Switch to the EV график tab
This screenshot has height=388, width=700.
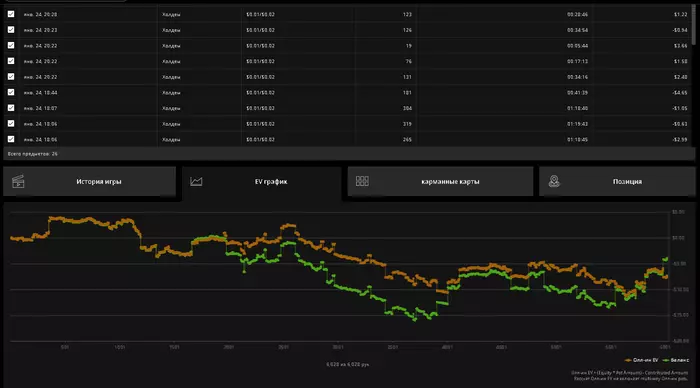coord(262,182)
